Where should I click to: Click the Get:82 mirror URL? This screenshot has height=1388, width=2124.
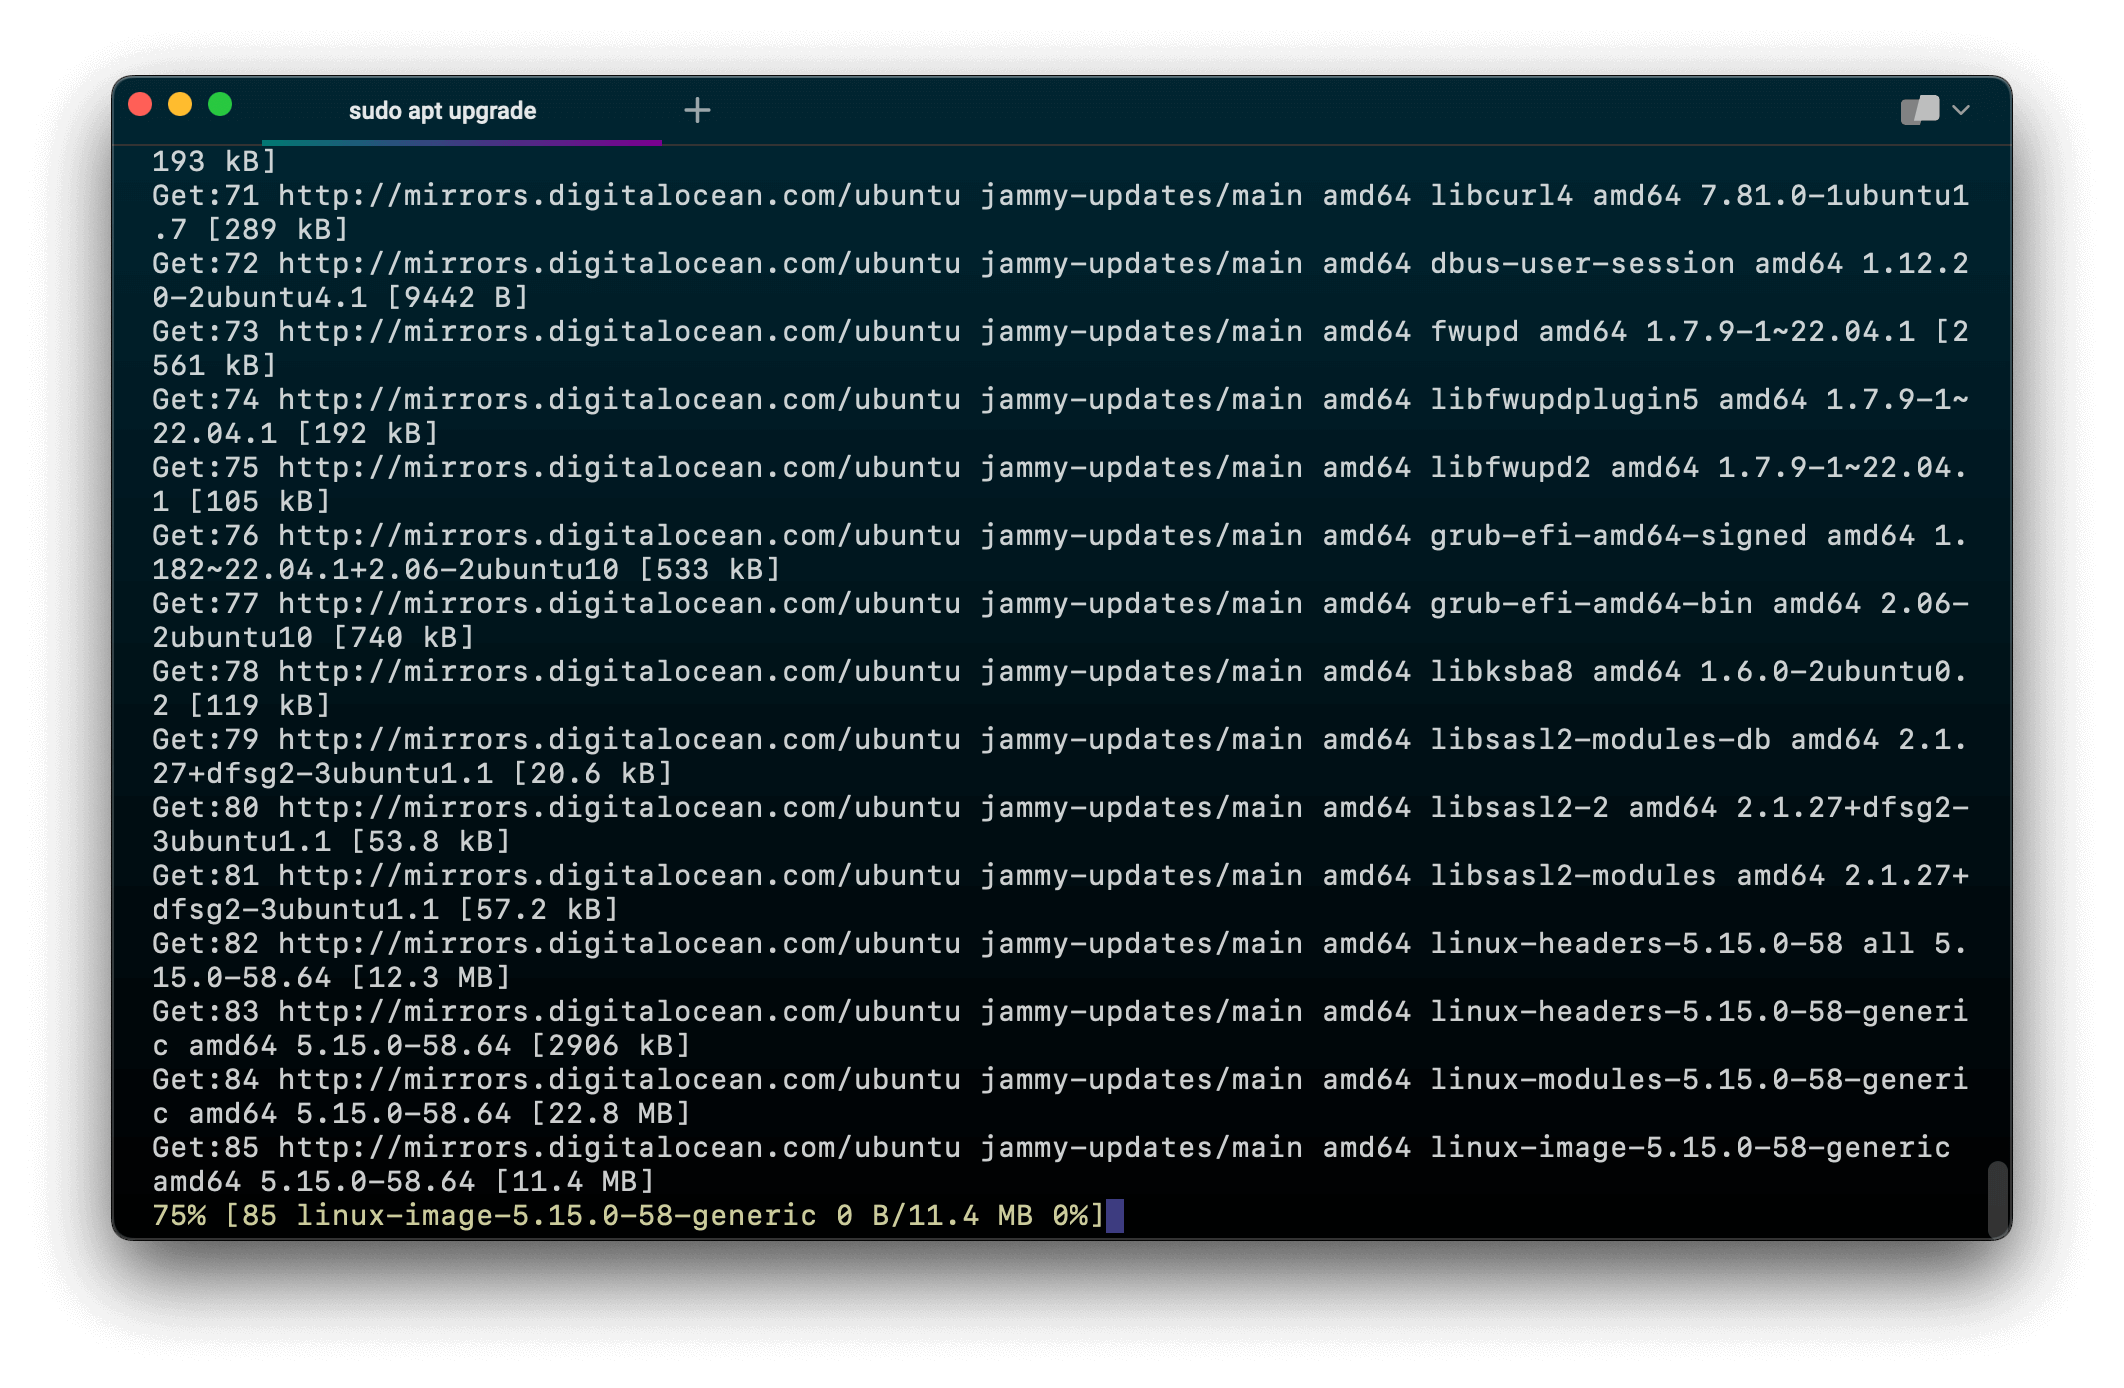coord(619,944)
